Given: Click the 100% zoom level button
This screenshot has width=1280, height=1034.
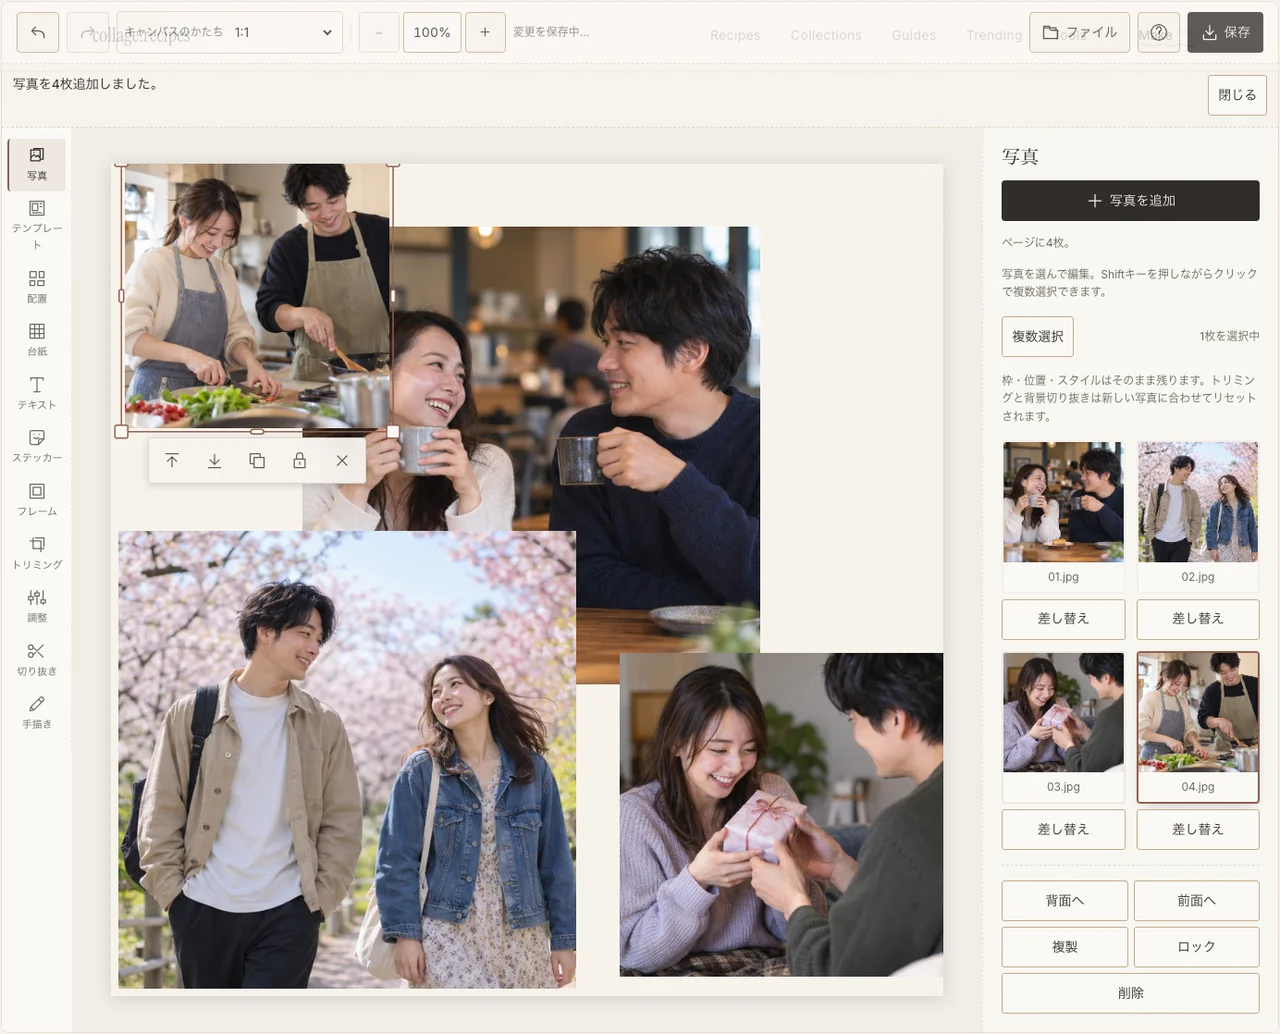Looking at the screenshot, I should point(432,32).
